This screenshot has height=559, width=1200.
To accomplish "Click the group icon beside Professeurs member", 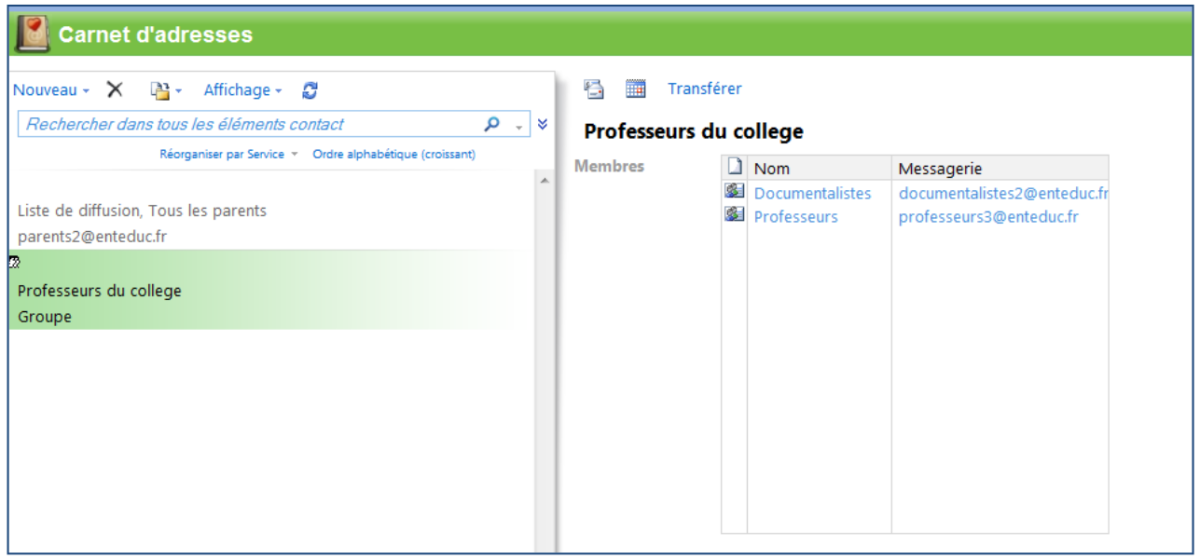I will point(734,215).
